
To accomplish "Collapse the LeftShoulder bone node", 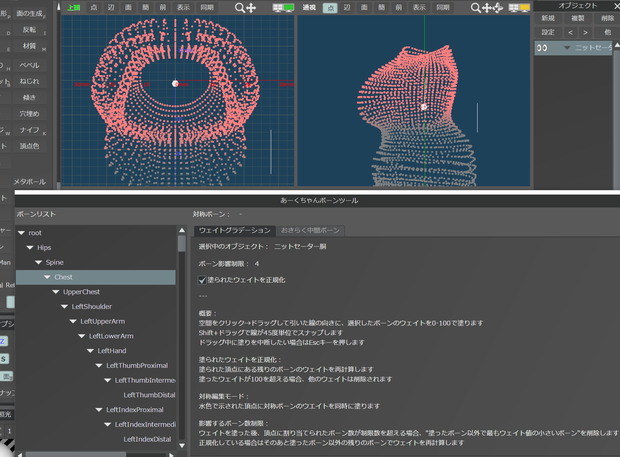I will [x=64, y=306].
